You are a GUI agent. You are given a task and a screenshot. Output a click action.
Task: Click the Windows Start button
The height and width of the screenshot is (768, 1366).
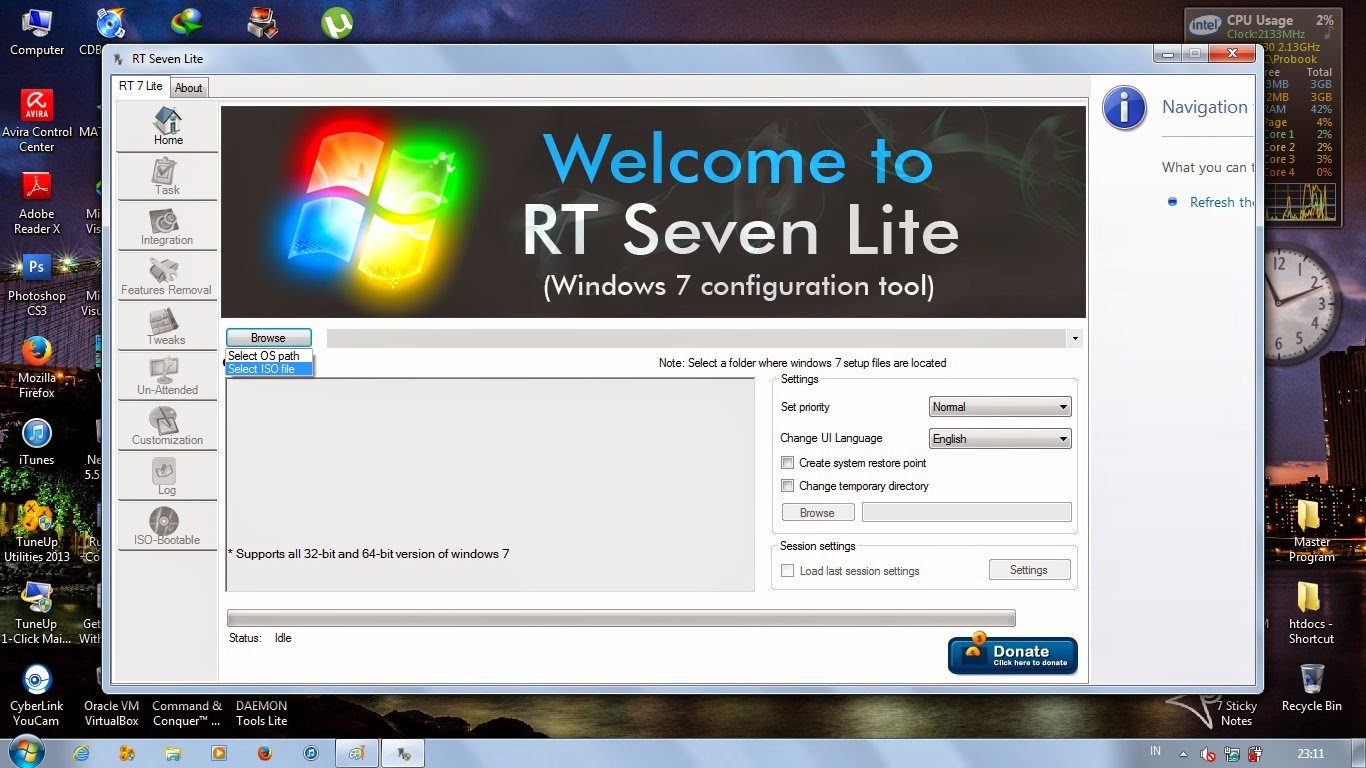26,751
